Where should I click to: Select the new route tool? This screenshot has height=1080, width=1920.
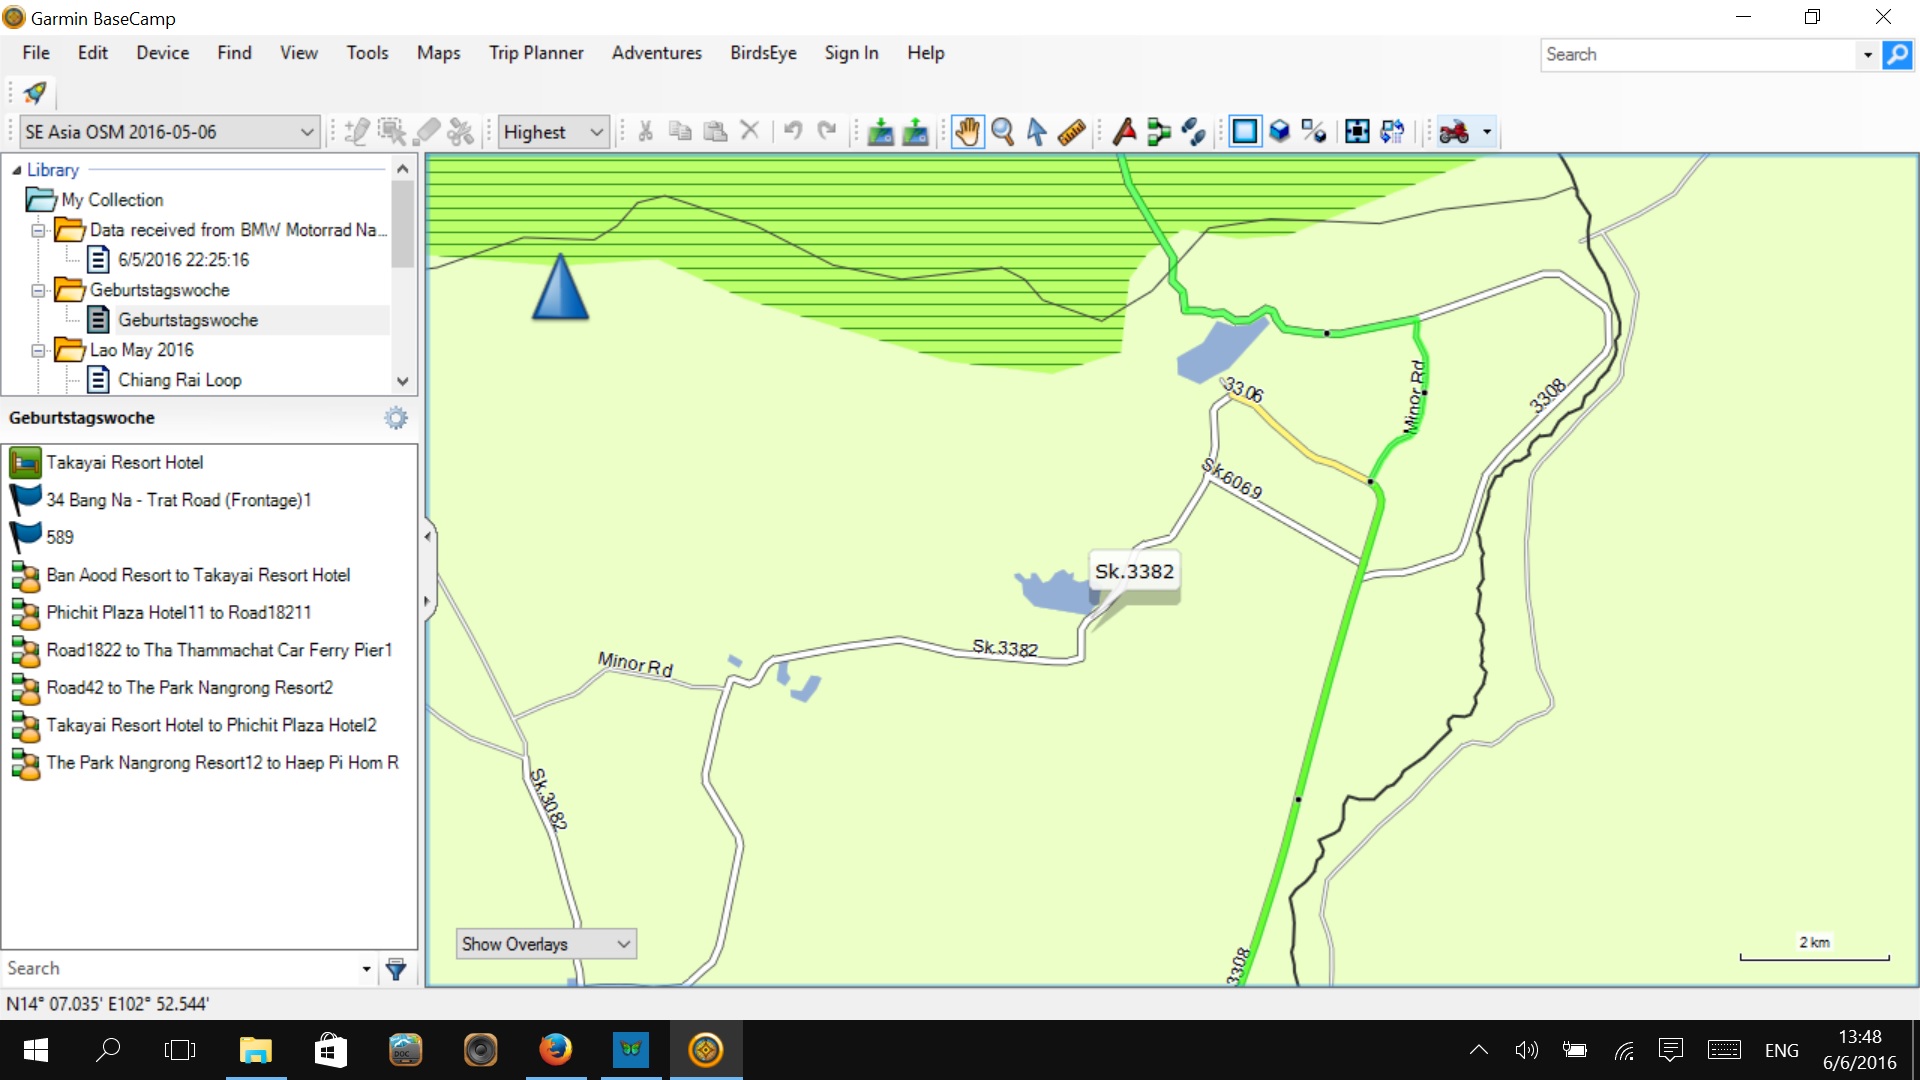[x=1159, y=132]
